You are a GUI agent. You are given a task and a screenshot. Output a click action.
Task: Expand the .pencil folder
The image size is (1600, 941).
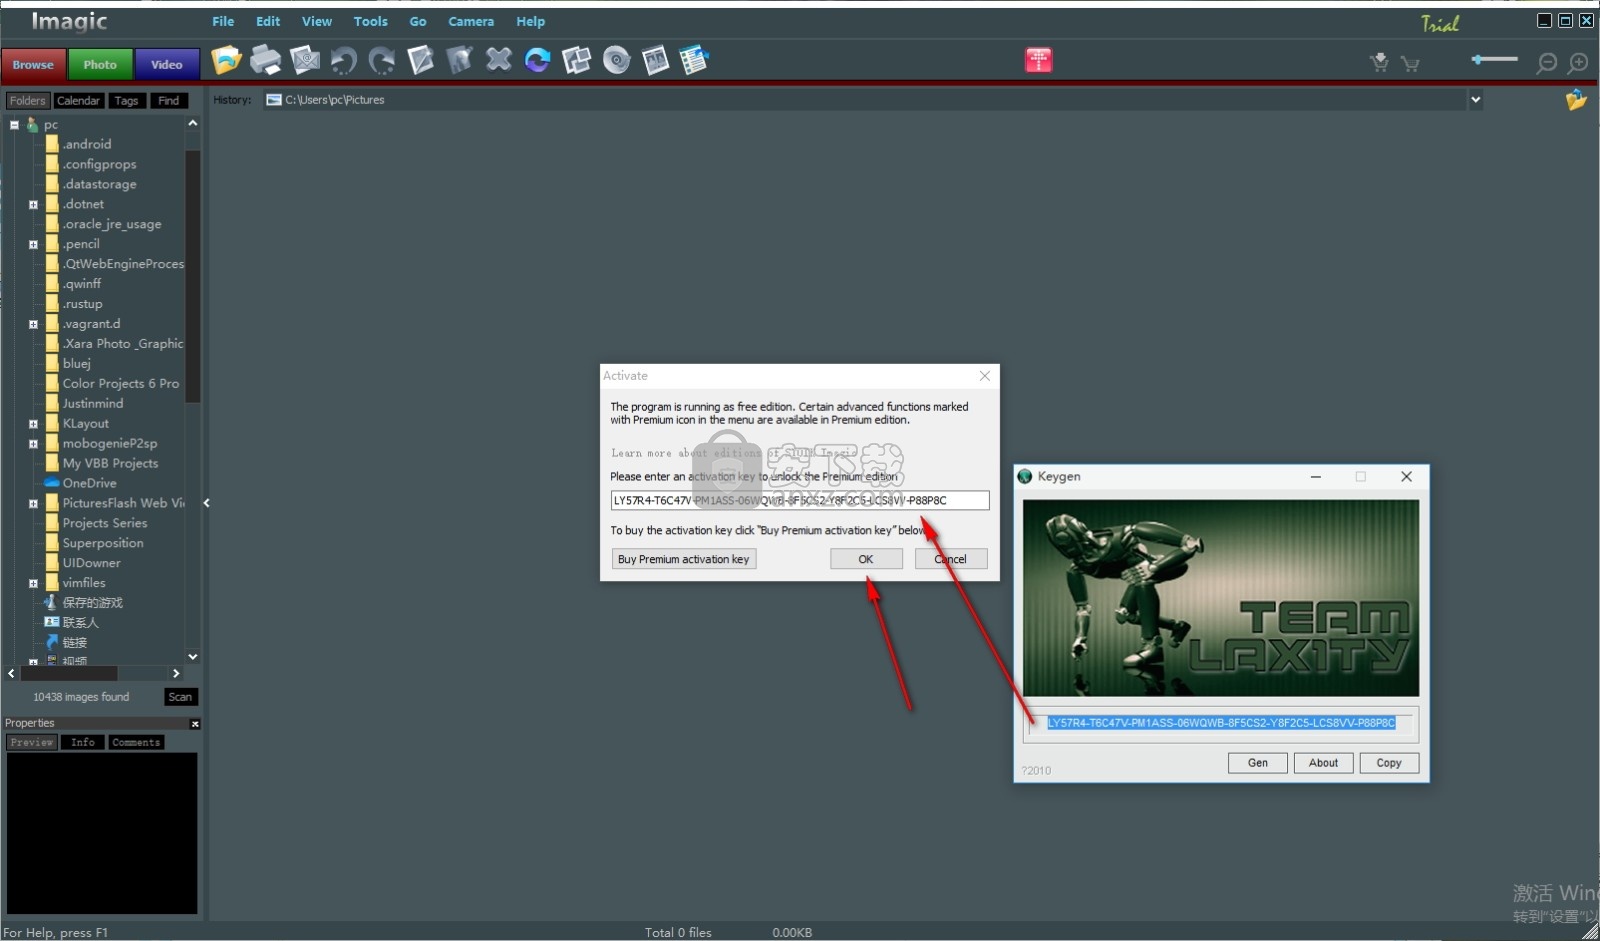pyautogui.click(x=33, y=244)
